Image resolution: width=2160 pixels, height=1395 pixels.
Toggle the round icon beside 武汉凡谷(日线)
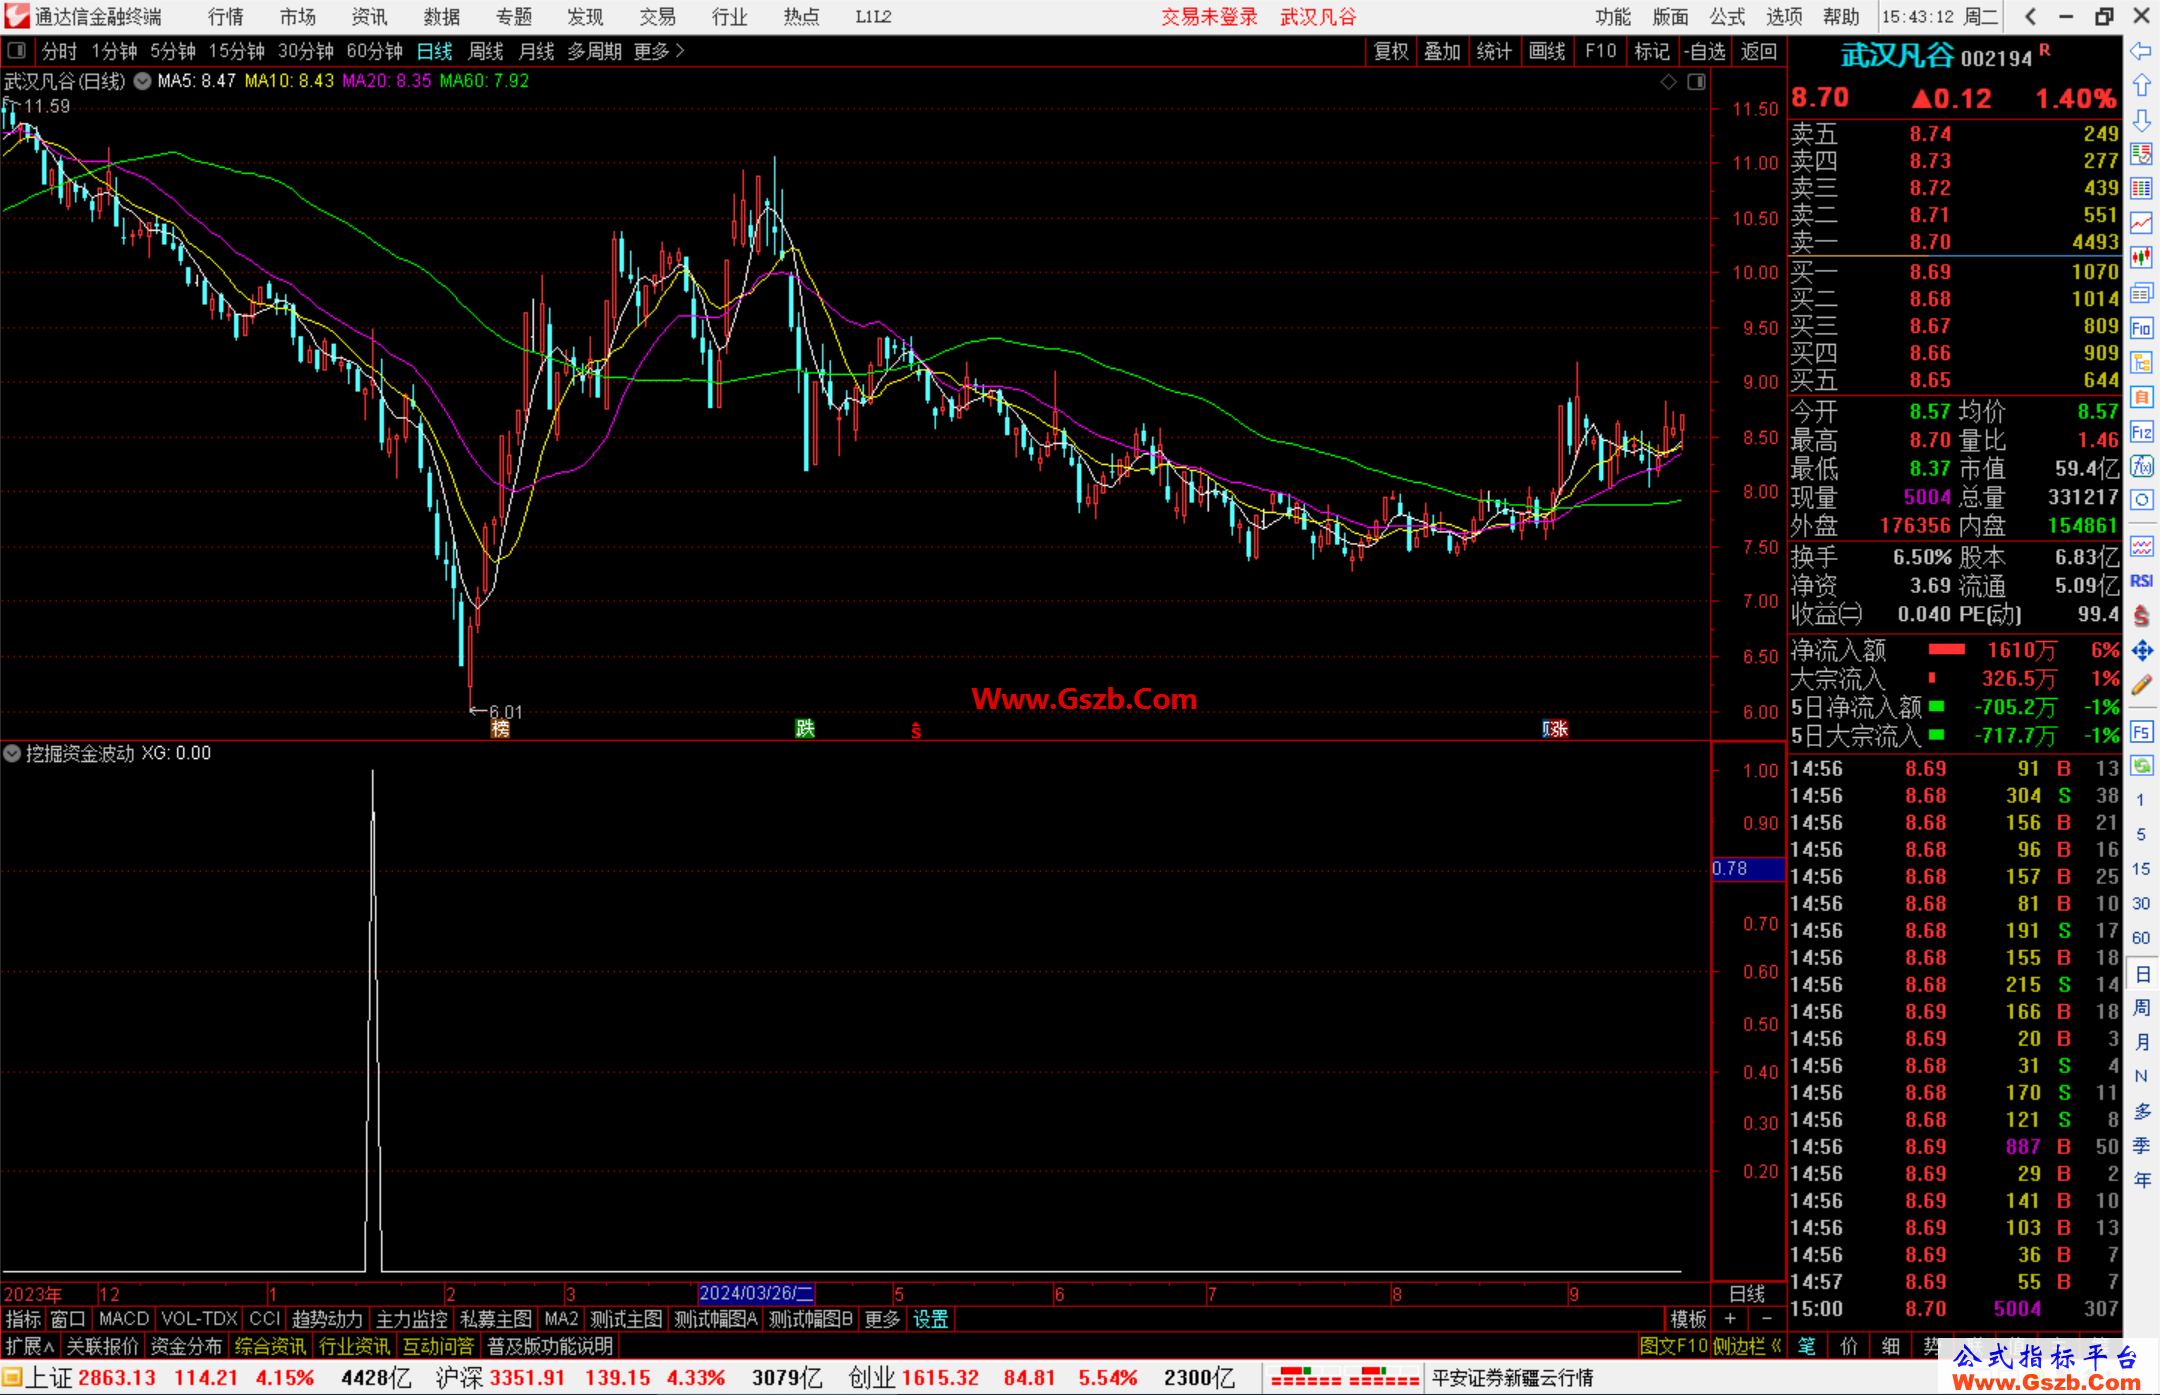(x=142, y=81)
